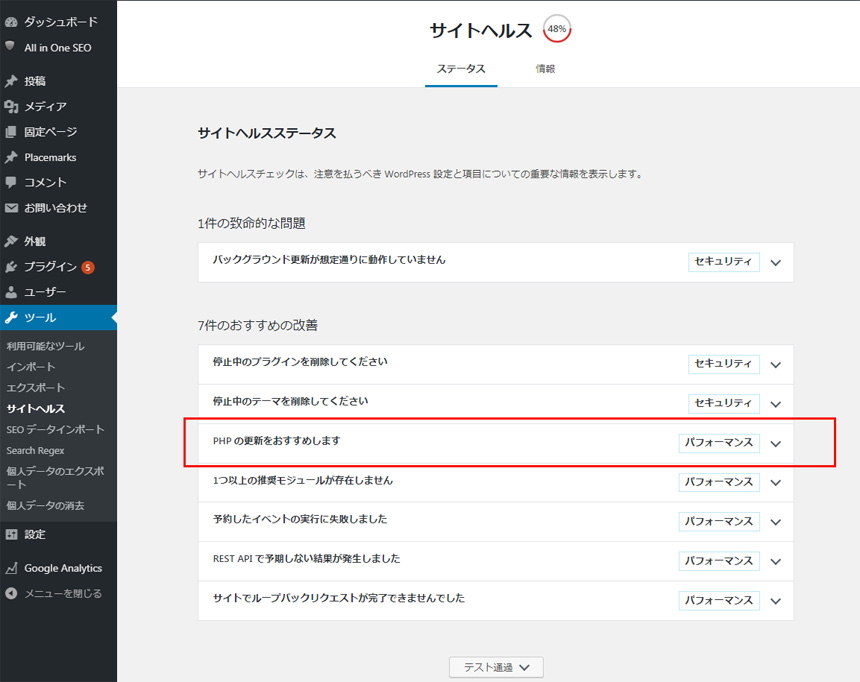The image size is (860, 682).
Task: Click 1つ以上の推奨モジュールが存在しません text
Action: click(303, 481)
